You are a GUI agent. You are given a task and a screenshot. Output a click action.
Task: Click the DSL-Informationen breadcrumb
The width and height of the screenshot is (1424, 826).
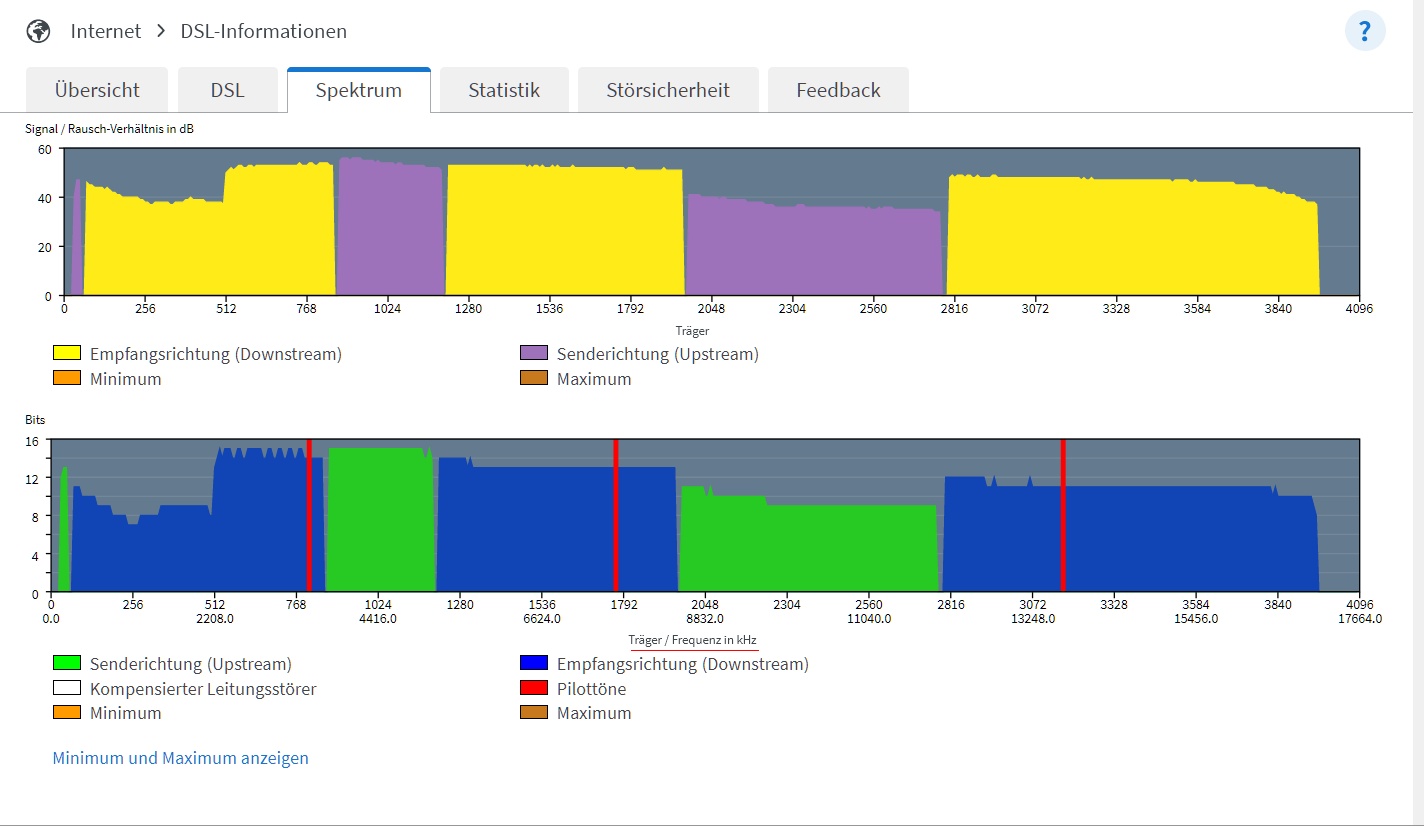click(x=264, y=31)
